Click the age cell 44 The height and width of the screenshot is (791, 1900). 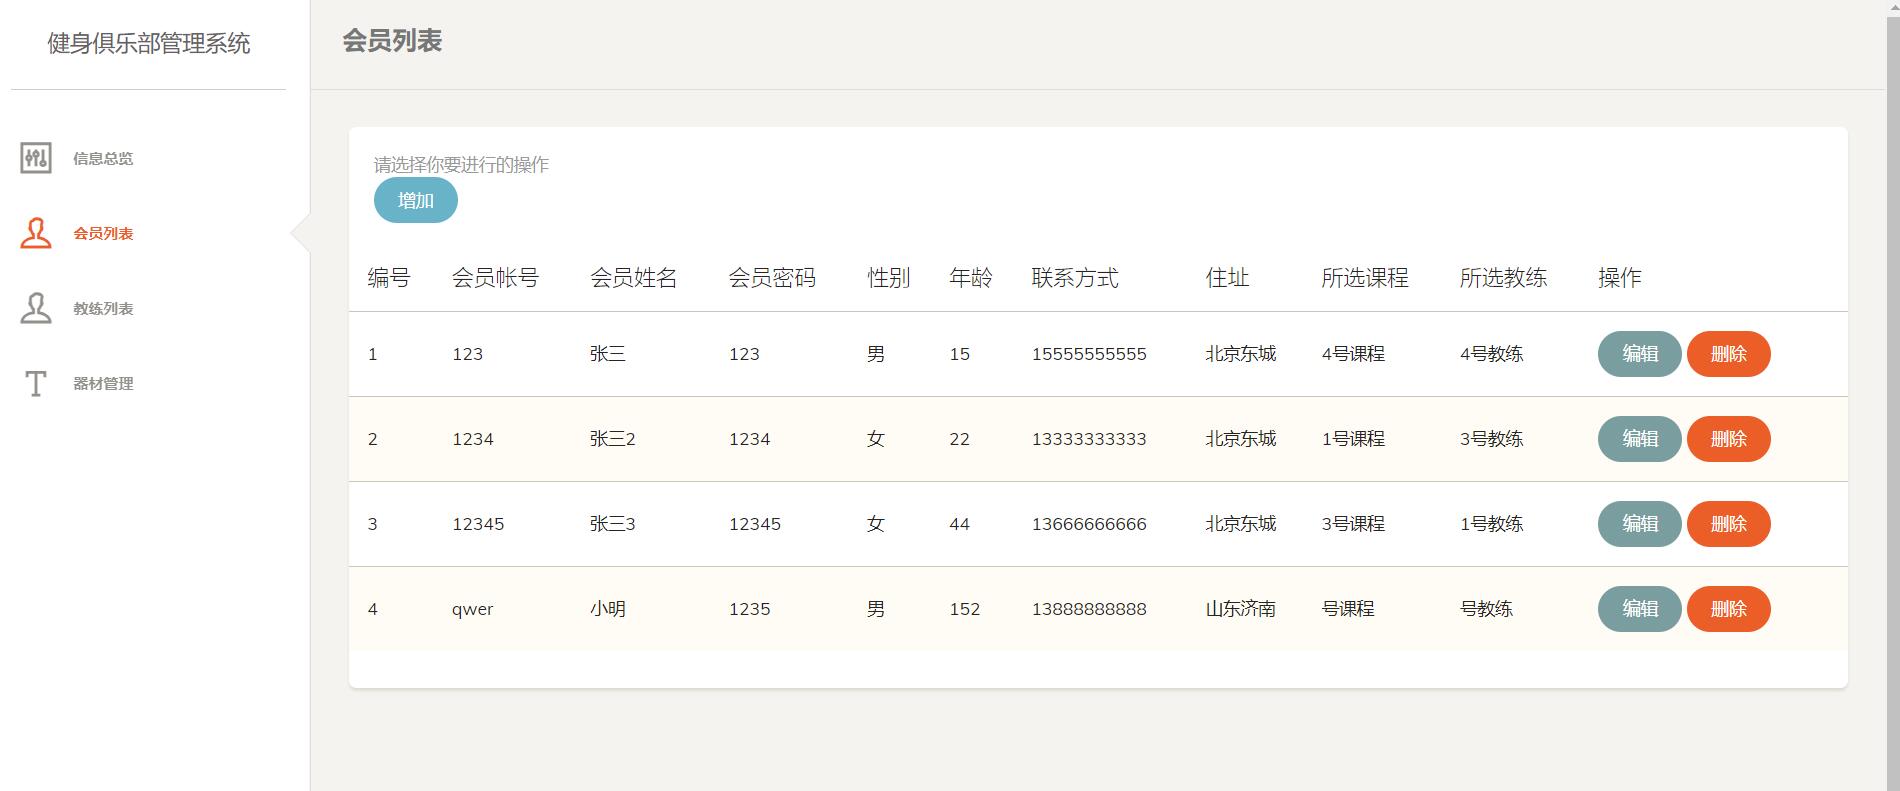point(960,524)
